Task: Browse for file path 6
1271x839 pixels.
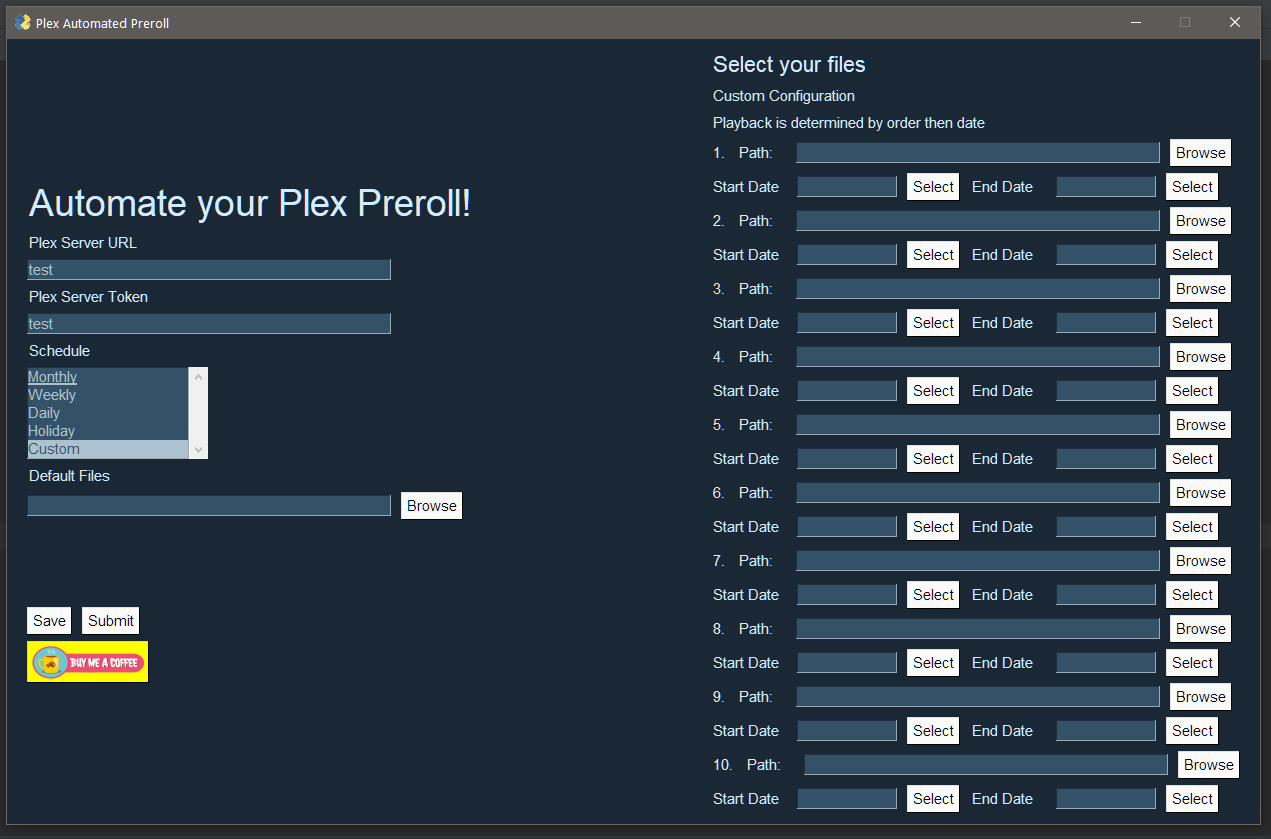Action: pos(1200,492)
